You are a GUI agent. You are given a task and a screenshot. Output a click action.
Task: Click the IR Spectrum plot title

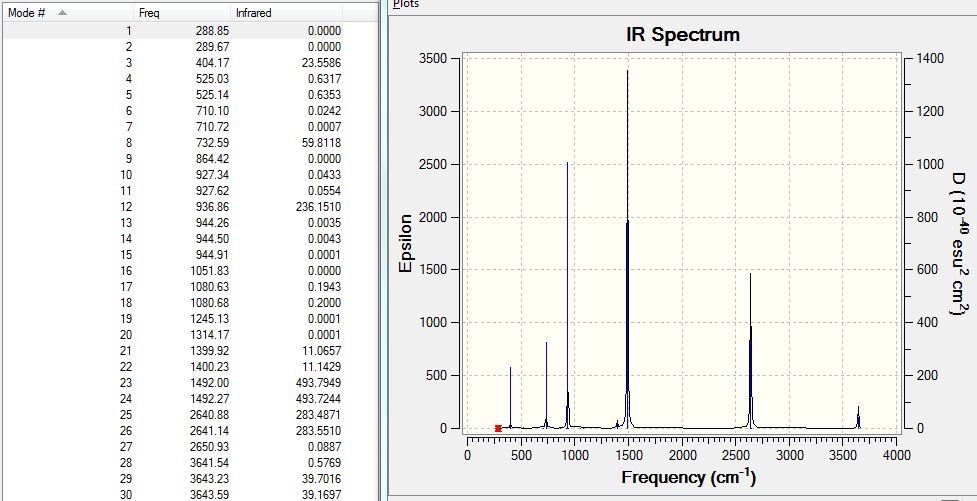pos(682,34)
